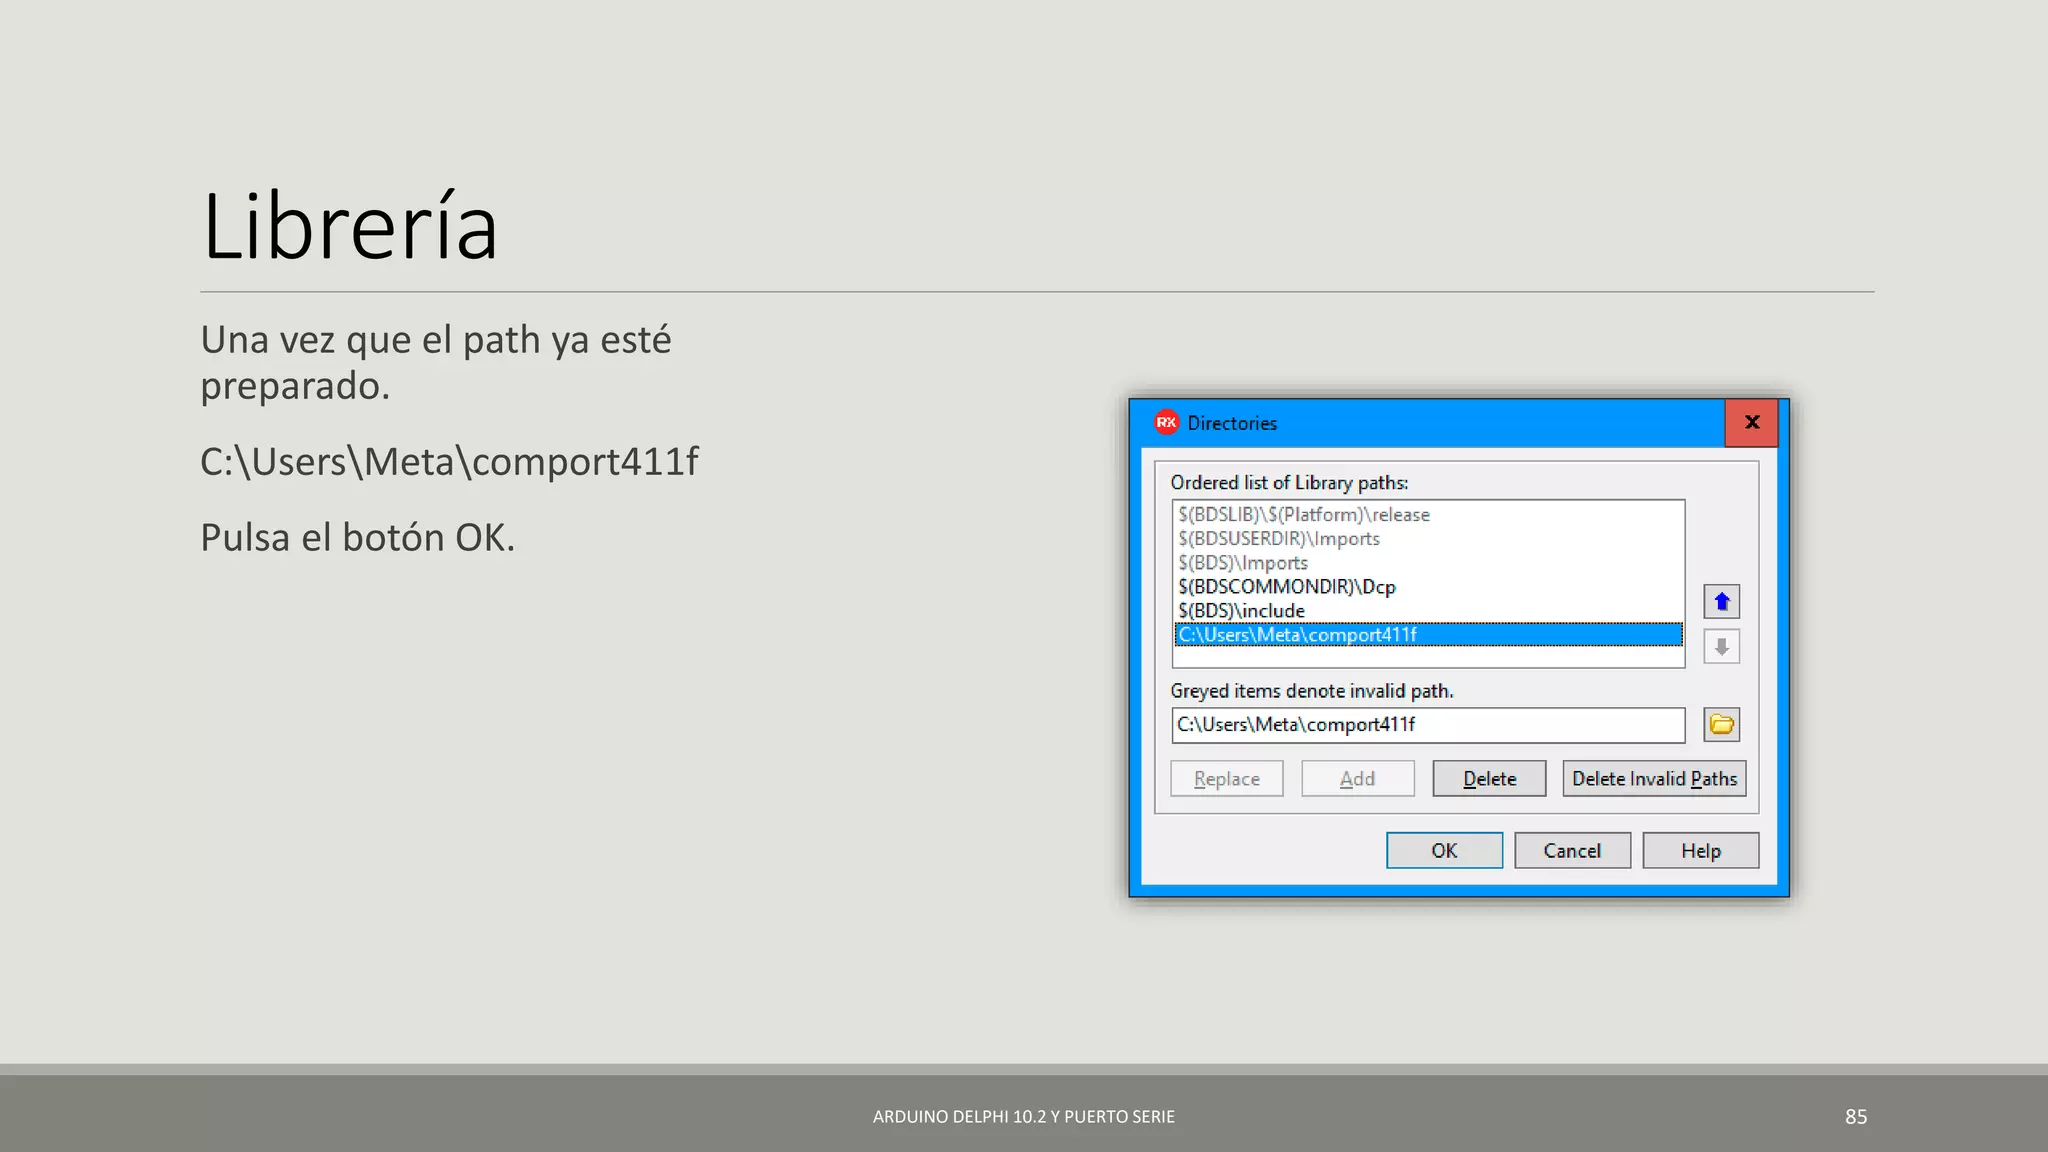Image resolution: width=2048 pixels, height=1152 pixels.
Task: Click slide text 'Pulsa el botón OK.'
Action: click(357, 537)
